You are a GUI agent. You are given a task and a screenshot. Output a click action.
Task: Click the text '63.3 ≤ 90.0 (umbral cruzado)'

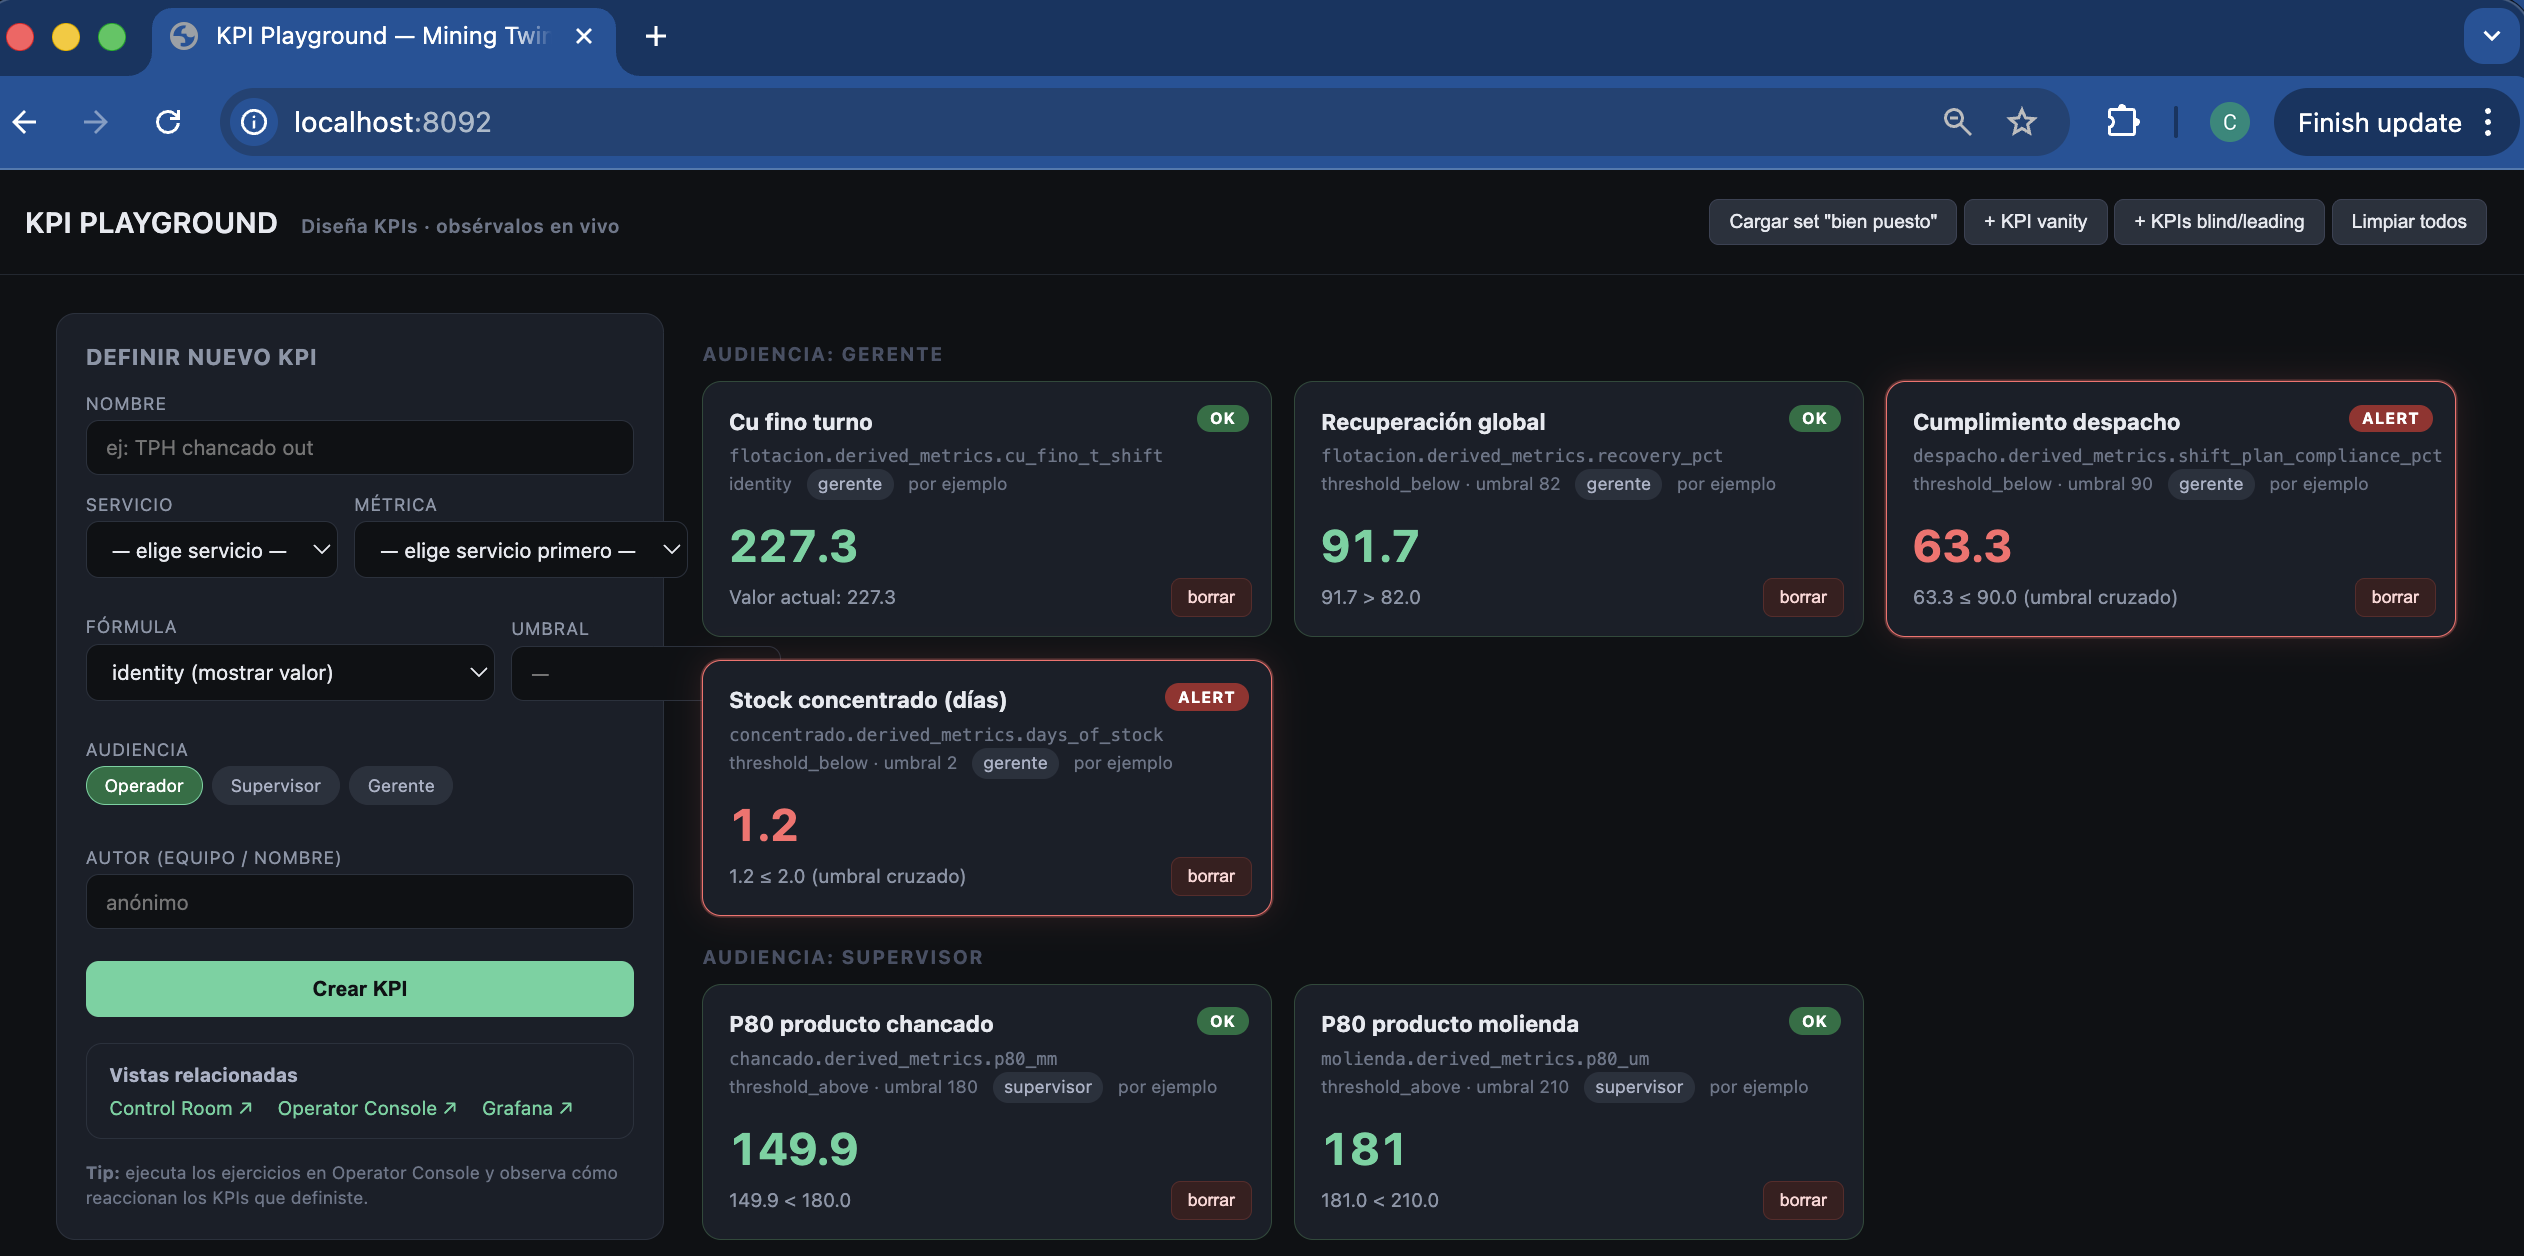[x=2044, y=597]
